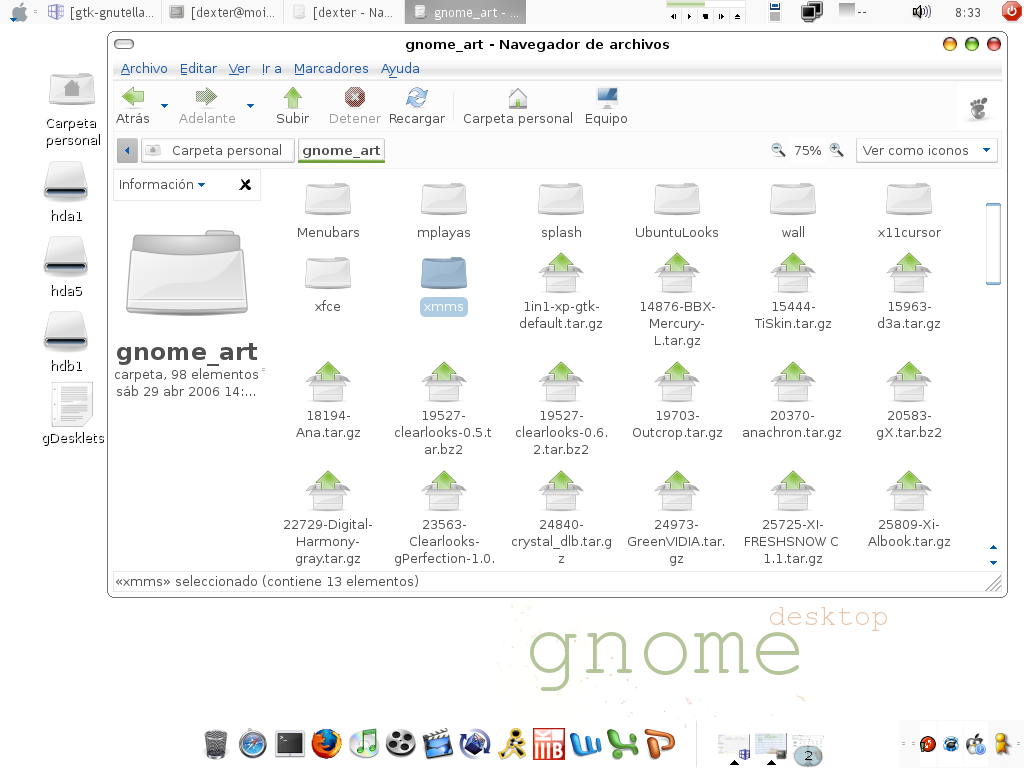This screenshot has height=768, width=1024.
Task: Click the file view vertical scrollbar handle
Action: [993, 244]
